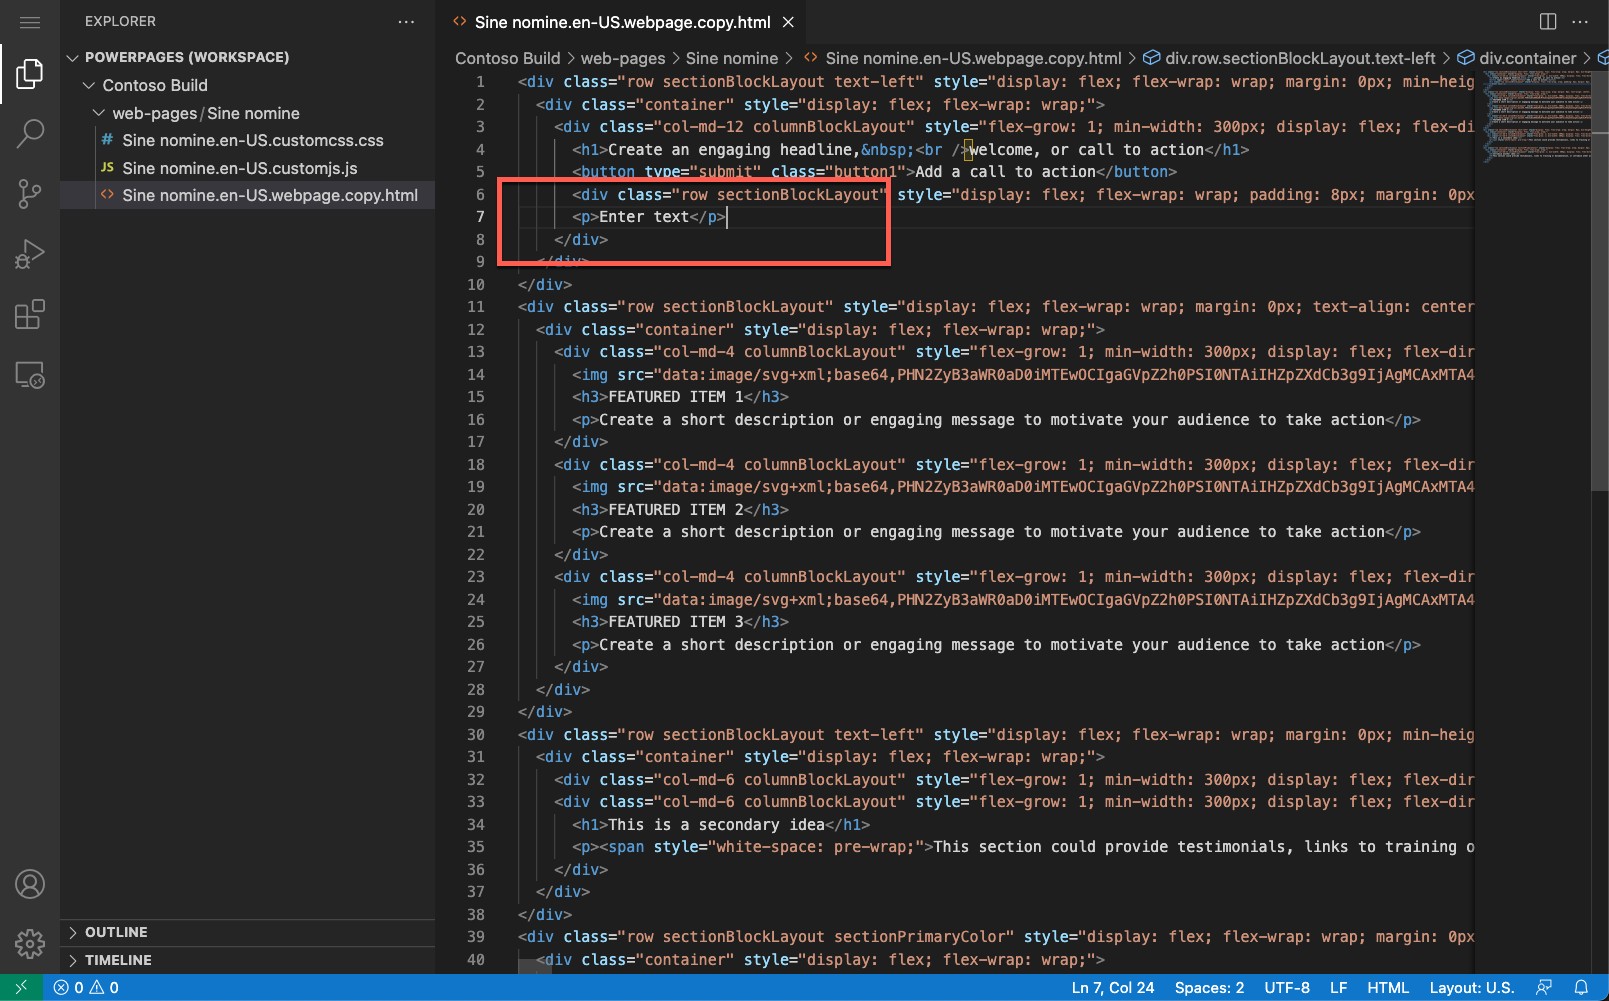
Task: Click Spaces: 2 to change indentation
Action: [x=1209, y=987]
